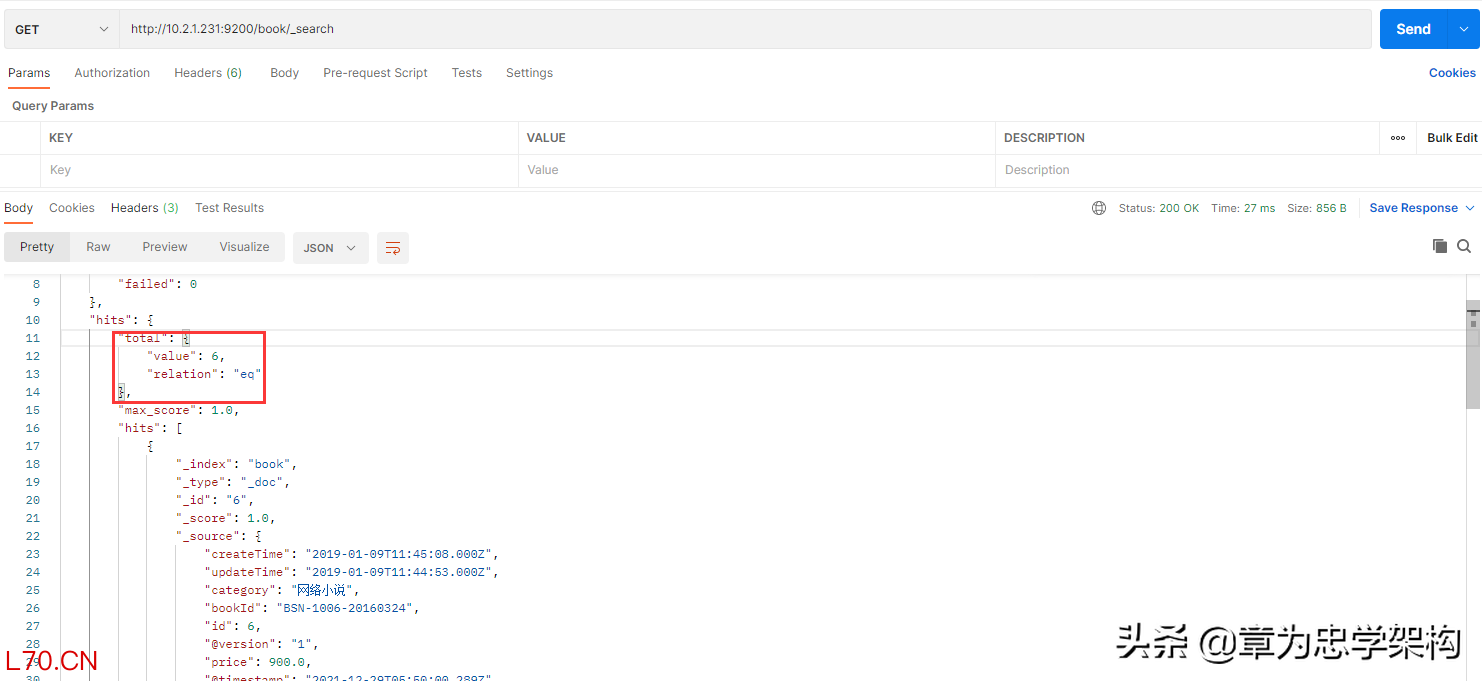Click the "_score": 1.0 line

coord(226,518)
